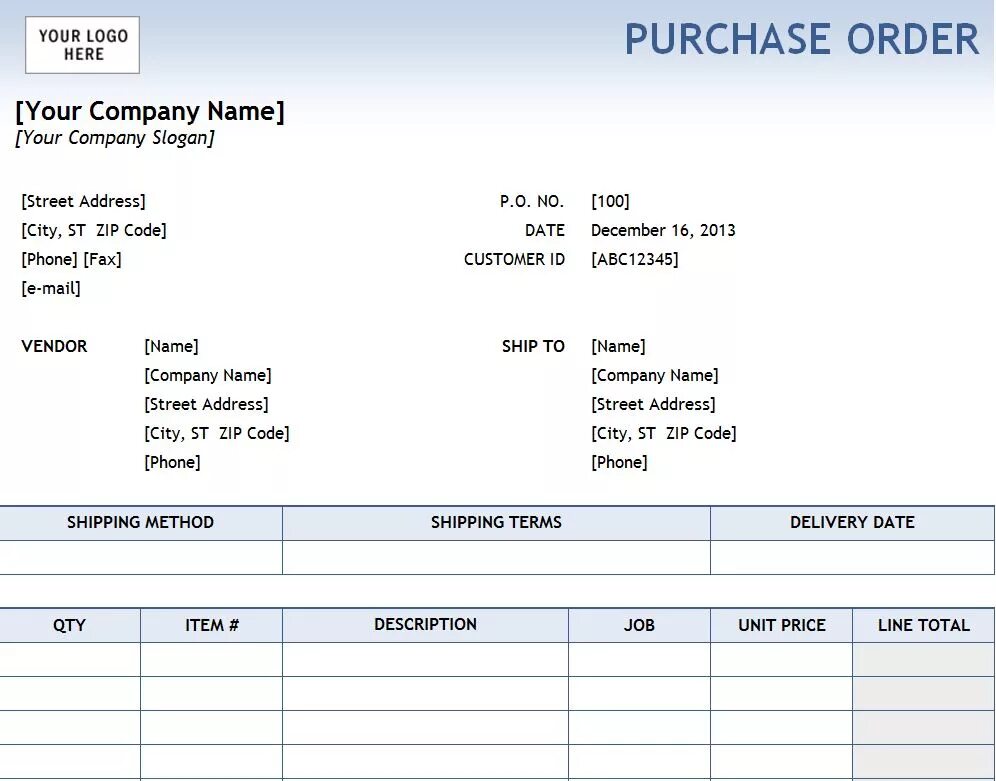Select the SHIPPING TERMS header cell

click(496, 523)
